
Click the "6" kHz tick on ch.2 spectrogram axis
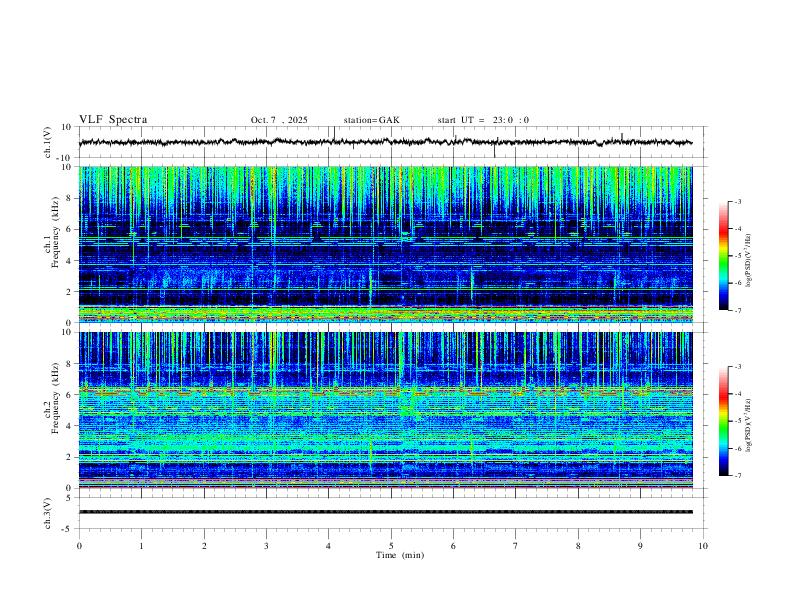point(69,395)
